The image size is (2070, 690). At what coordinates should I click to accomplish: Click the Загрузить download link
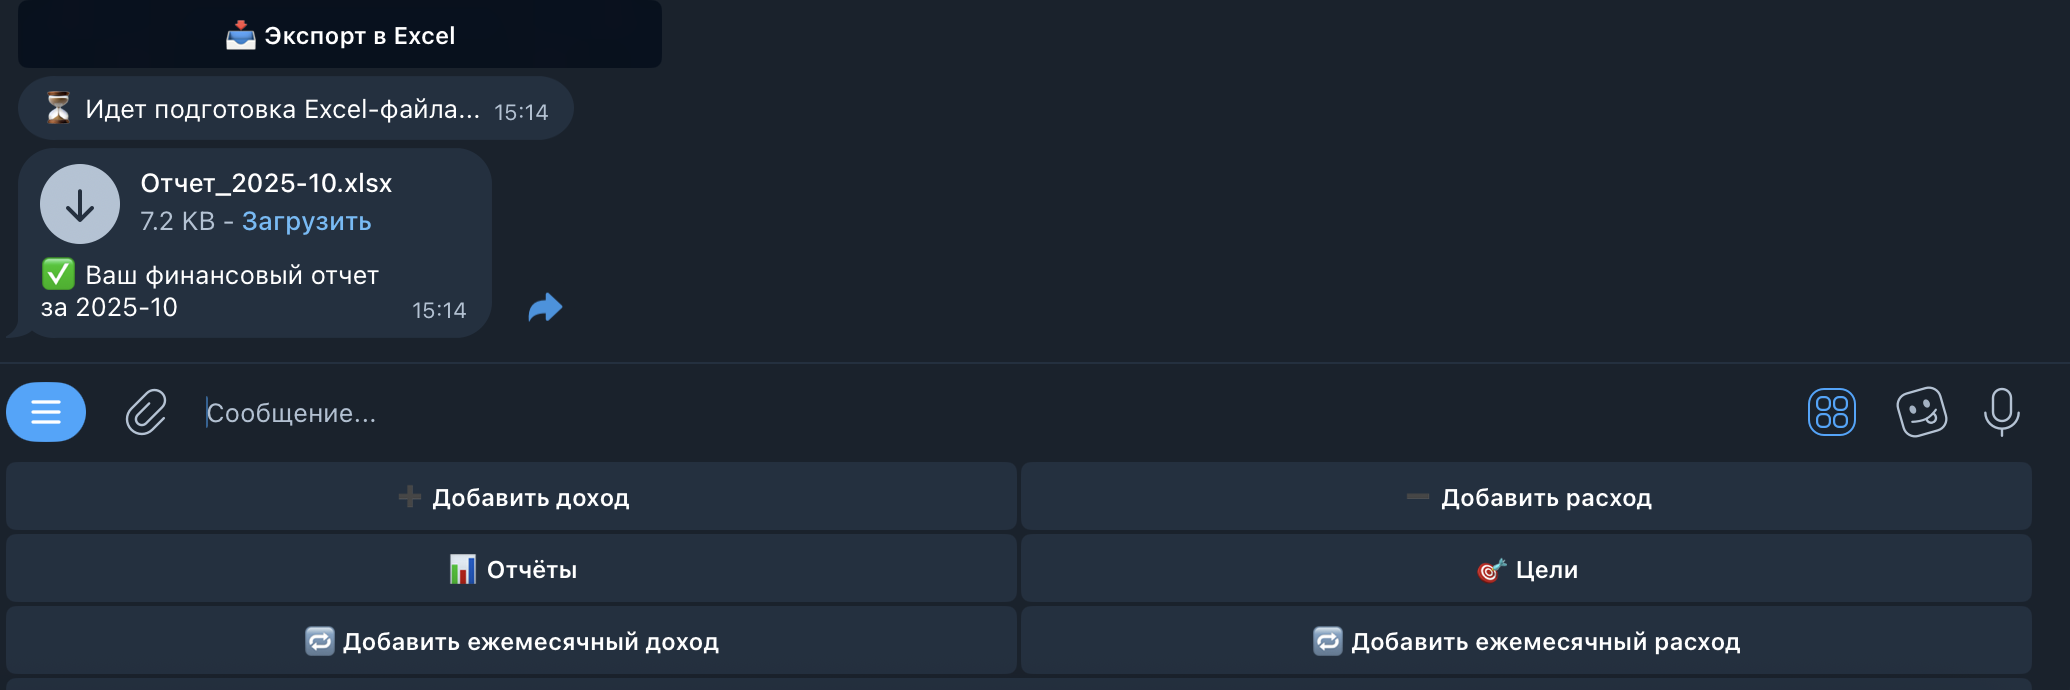coord(306,221)
